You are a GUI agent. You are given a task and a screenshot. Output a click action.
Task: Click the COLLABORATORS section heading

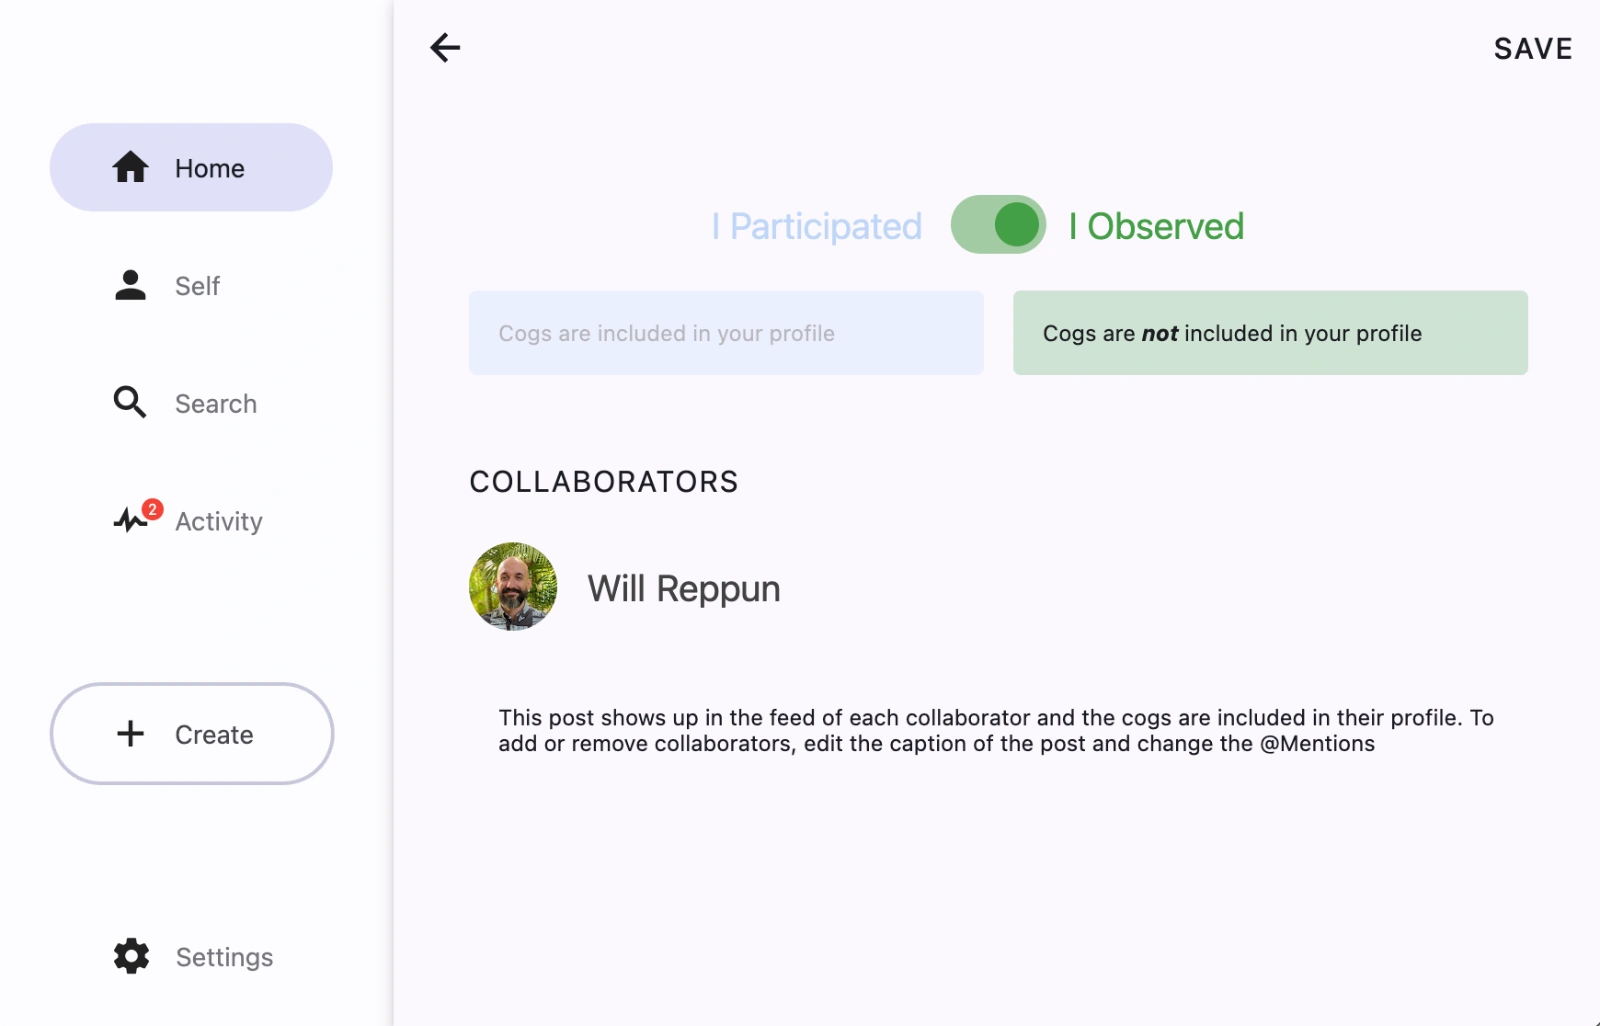pyautogui.click(x=603, y=481)
